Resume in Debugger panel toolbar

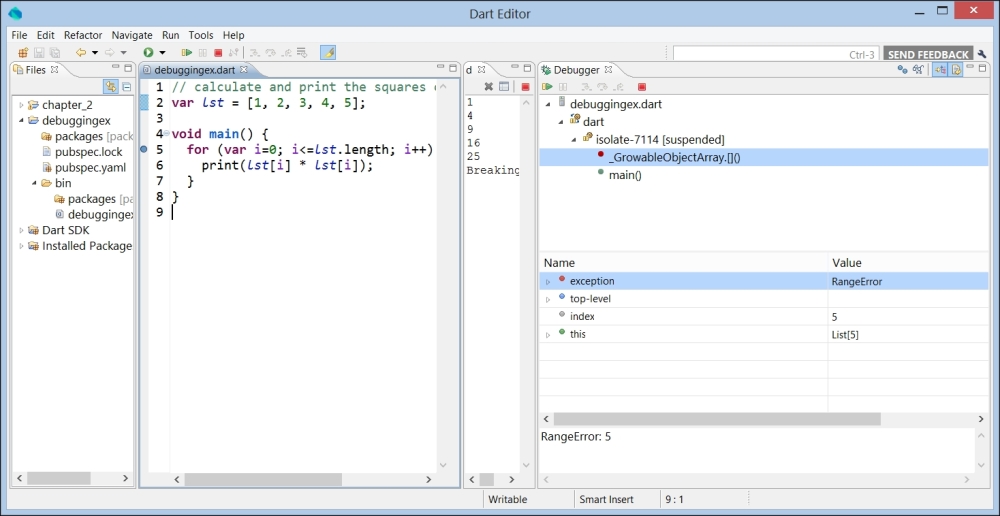tap(547, 87)
